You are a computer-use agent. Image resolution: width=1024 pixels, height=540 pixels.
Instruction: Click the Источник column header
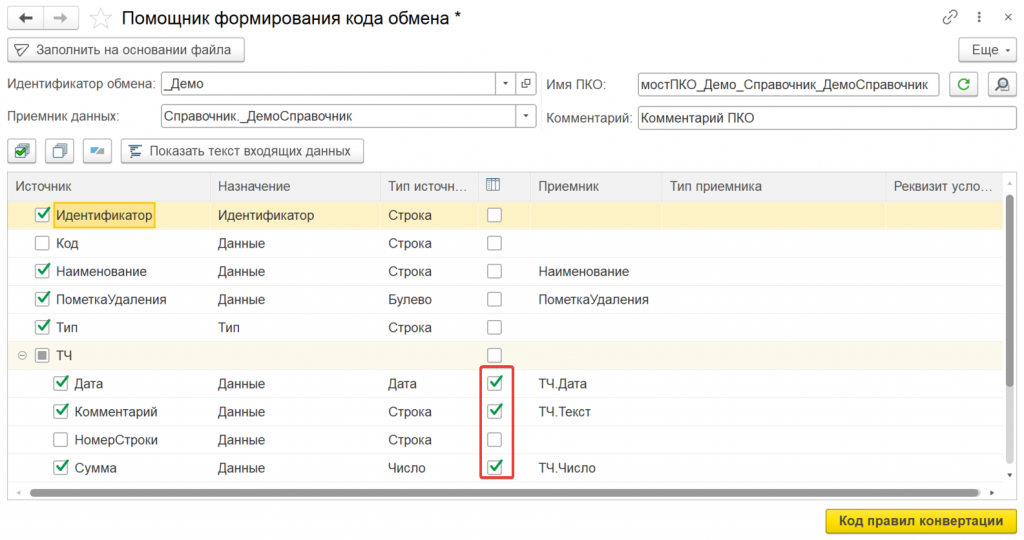tap(109, 186)
